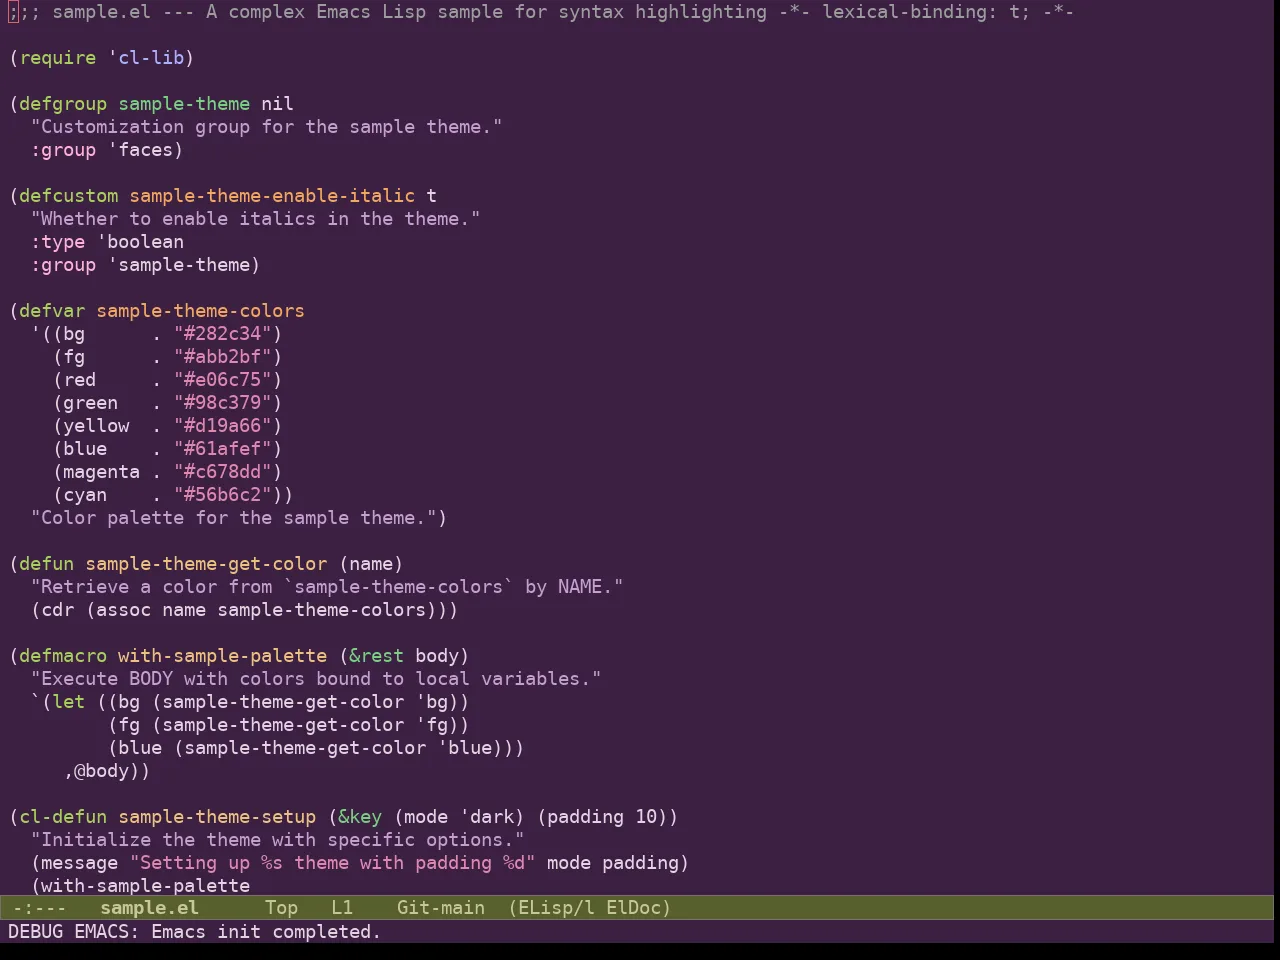Click the sample.el buffer name in mode line
This screenshot has width=1280, height=960.
pyautogui.click(x=149, y=908)
